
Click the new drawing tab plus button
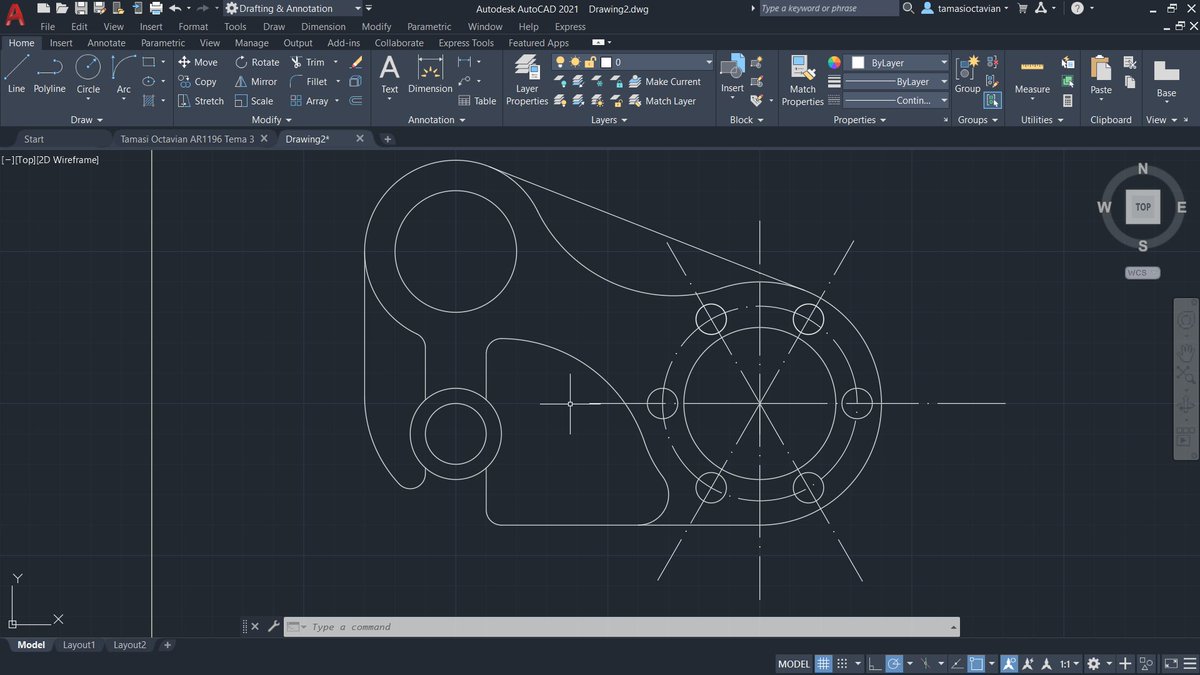(x=388, y=139)
